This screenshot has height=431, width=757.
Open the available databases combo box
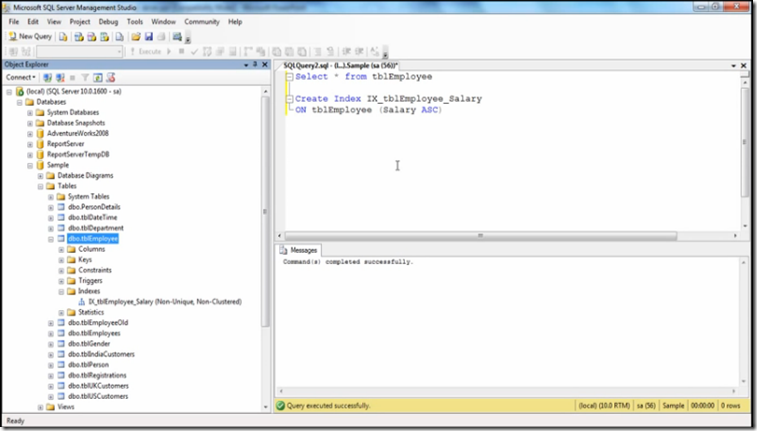click(x=79, y=51)
